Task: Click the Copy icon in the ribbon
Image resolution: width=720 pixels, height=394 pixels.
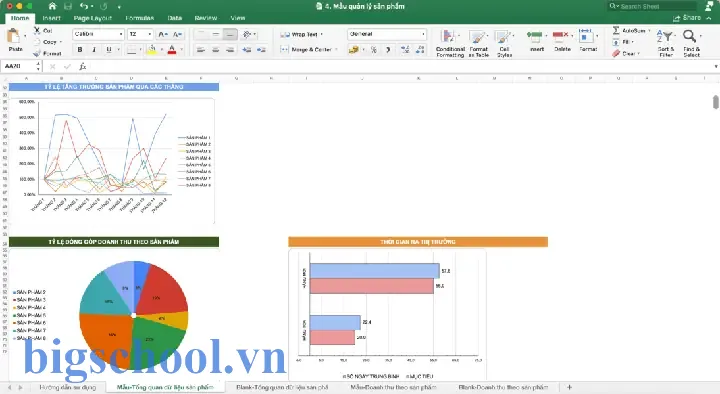Action: click(37, 42)
